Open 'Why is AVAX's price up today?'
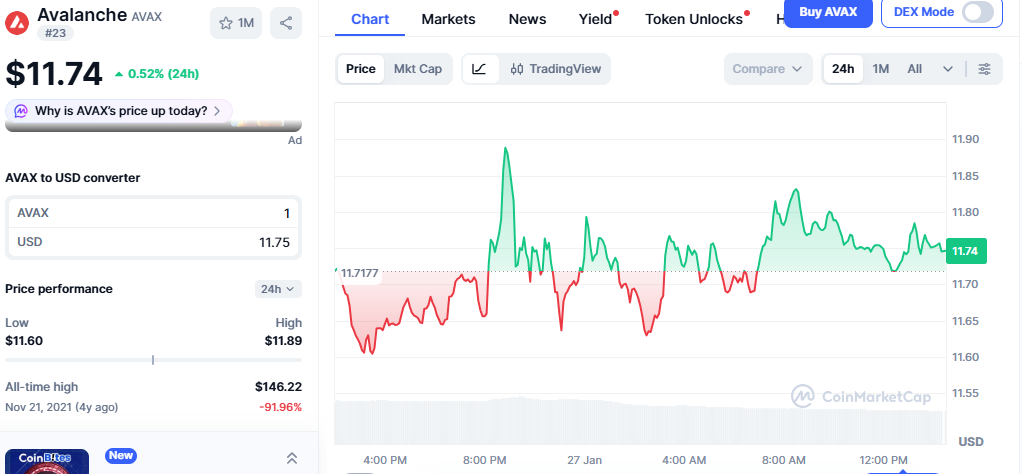Screen dimensions: 1022x474 click(x=121, y=111)
